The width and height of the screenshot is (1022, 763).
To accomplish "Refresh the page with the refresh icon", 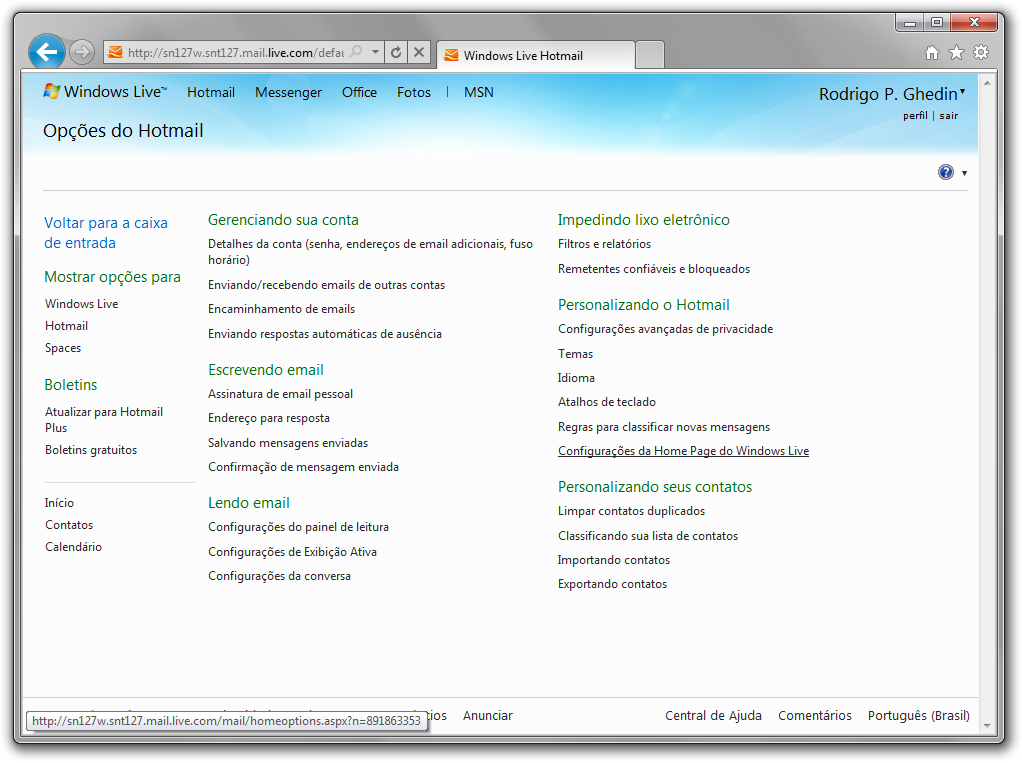I will pos(398,51).
